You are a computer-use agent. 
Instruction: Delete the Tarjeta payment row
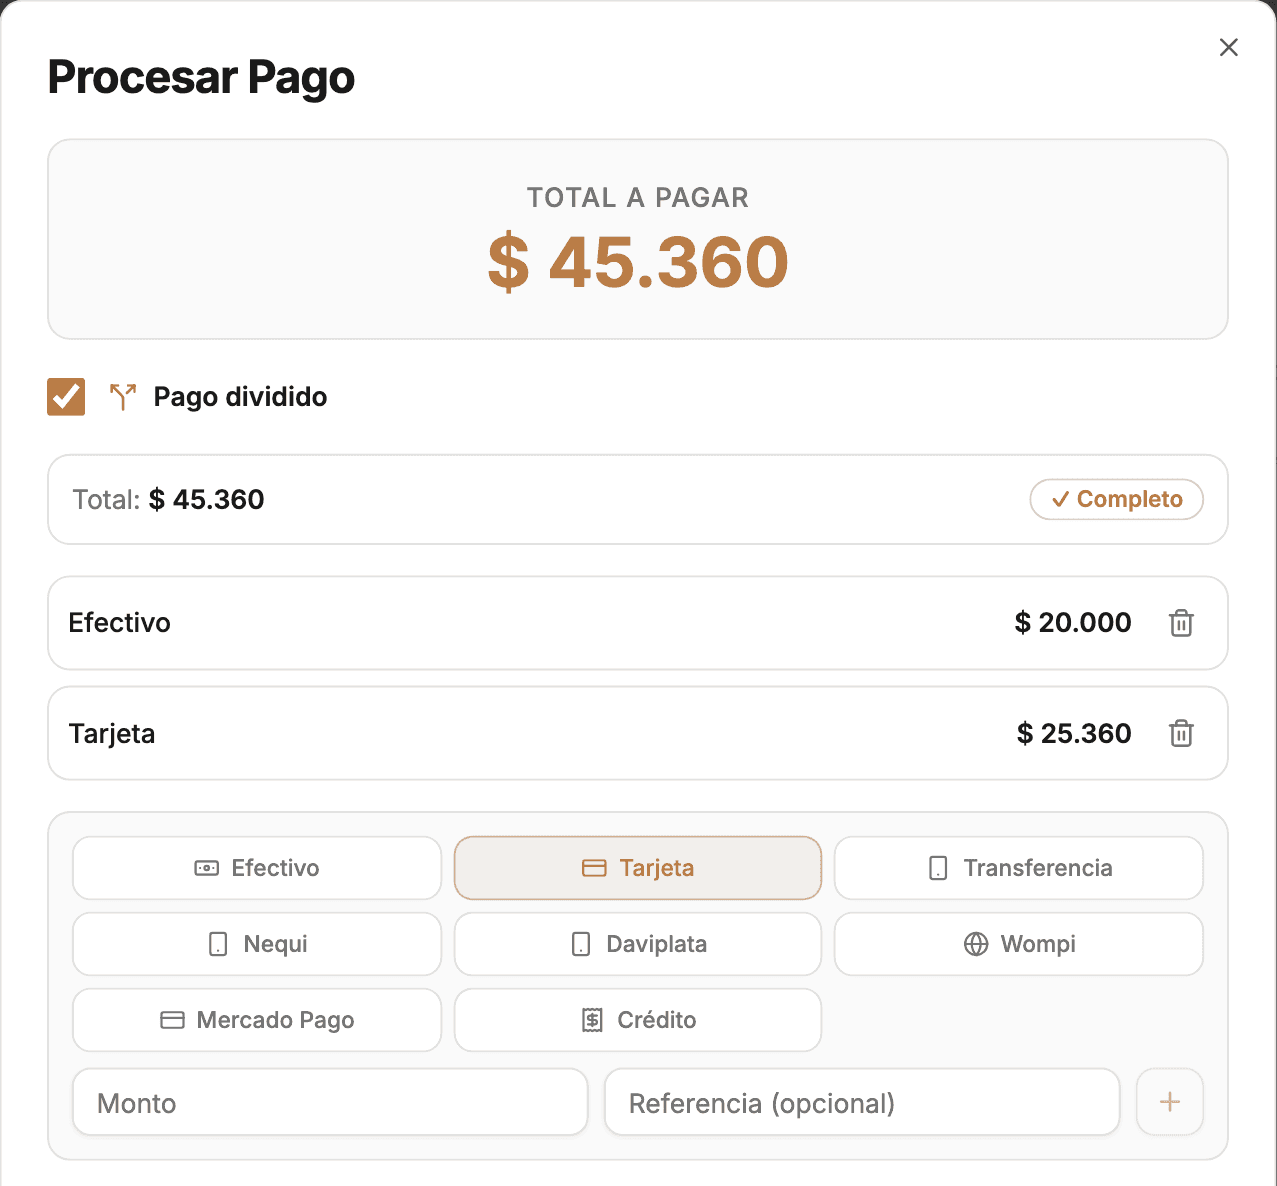coord(1181,733)
